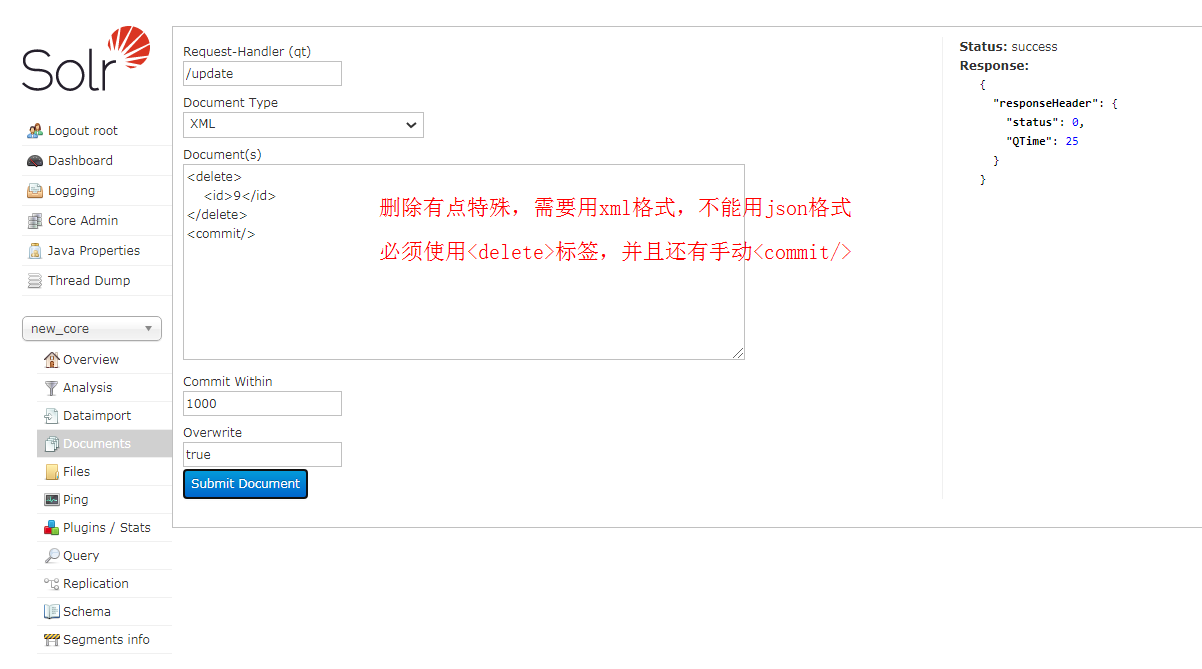Select the Segments info menu item
The height and width of the screenshot is (669, 1202).
pos(104,640)
